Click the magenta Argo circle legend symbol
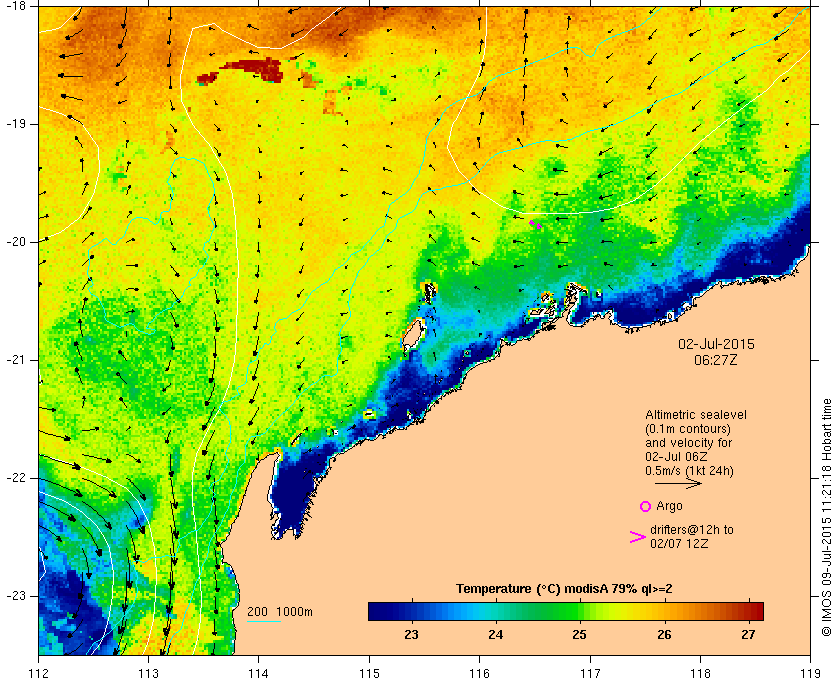 [645, 506]
